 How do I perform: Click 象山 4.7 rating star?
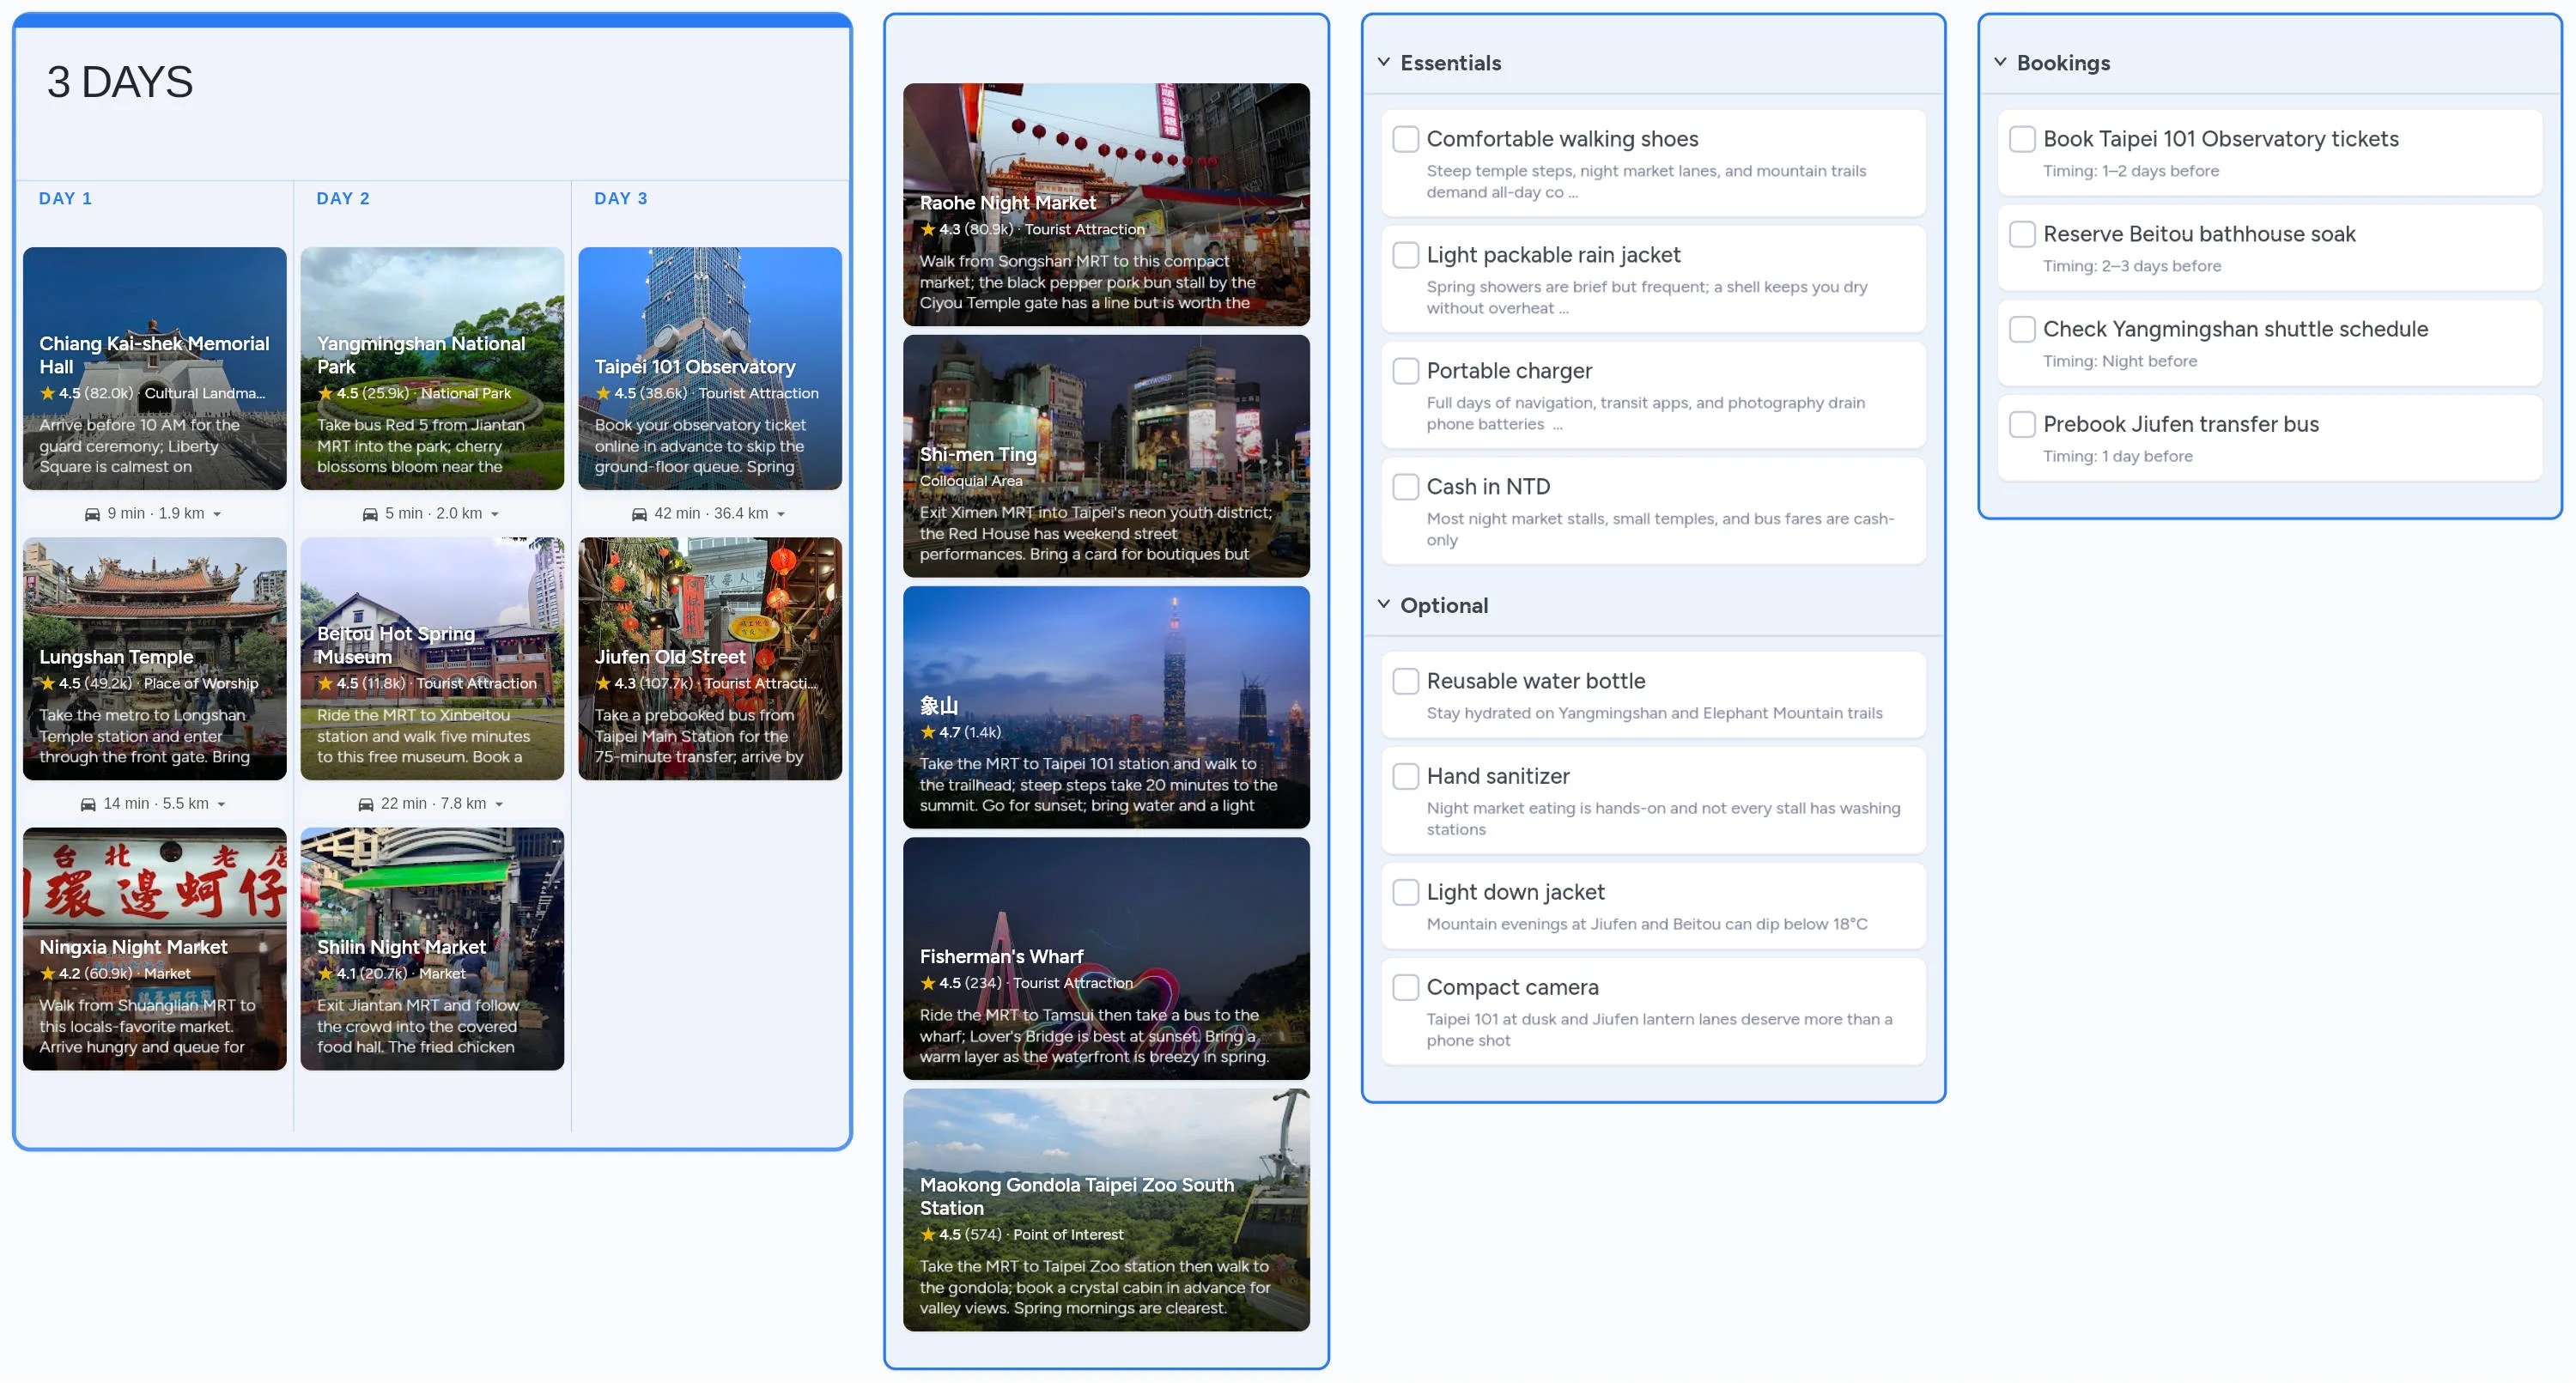928,732
